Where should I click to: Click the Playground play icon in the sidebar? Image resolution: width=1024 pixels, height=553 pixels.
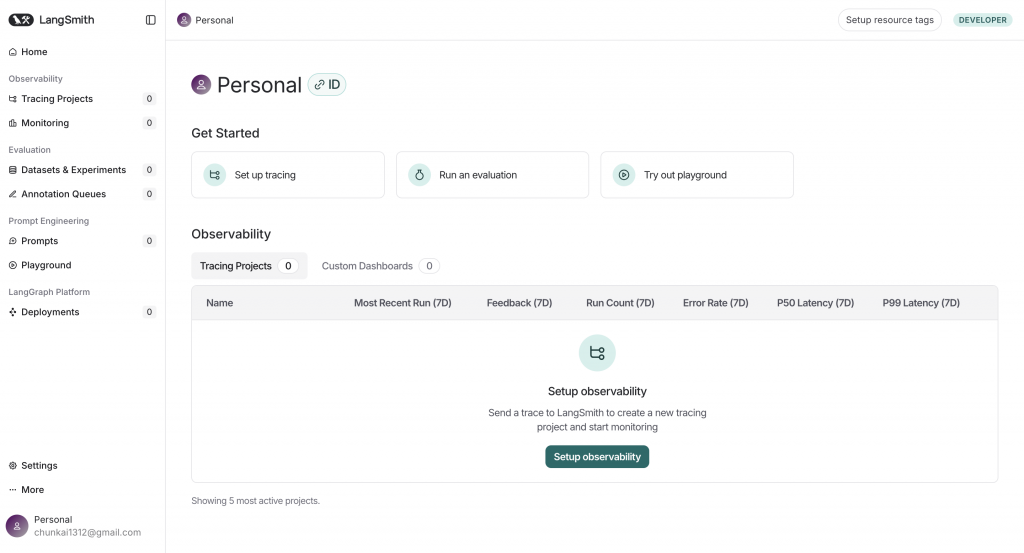[x=12, y=265]
